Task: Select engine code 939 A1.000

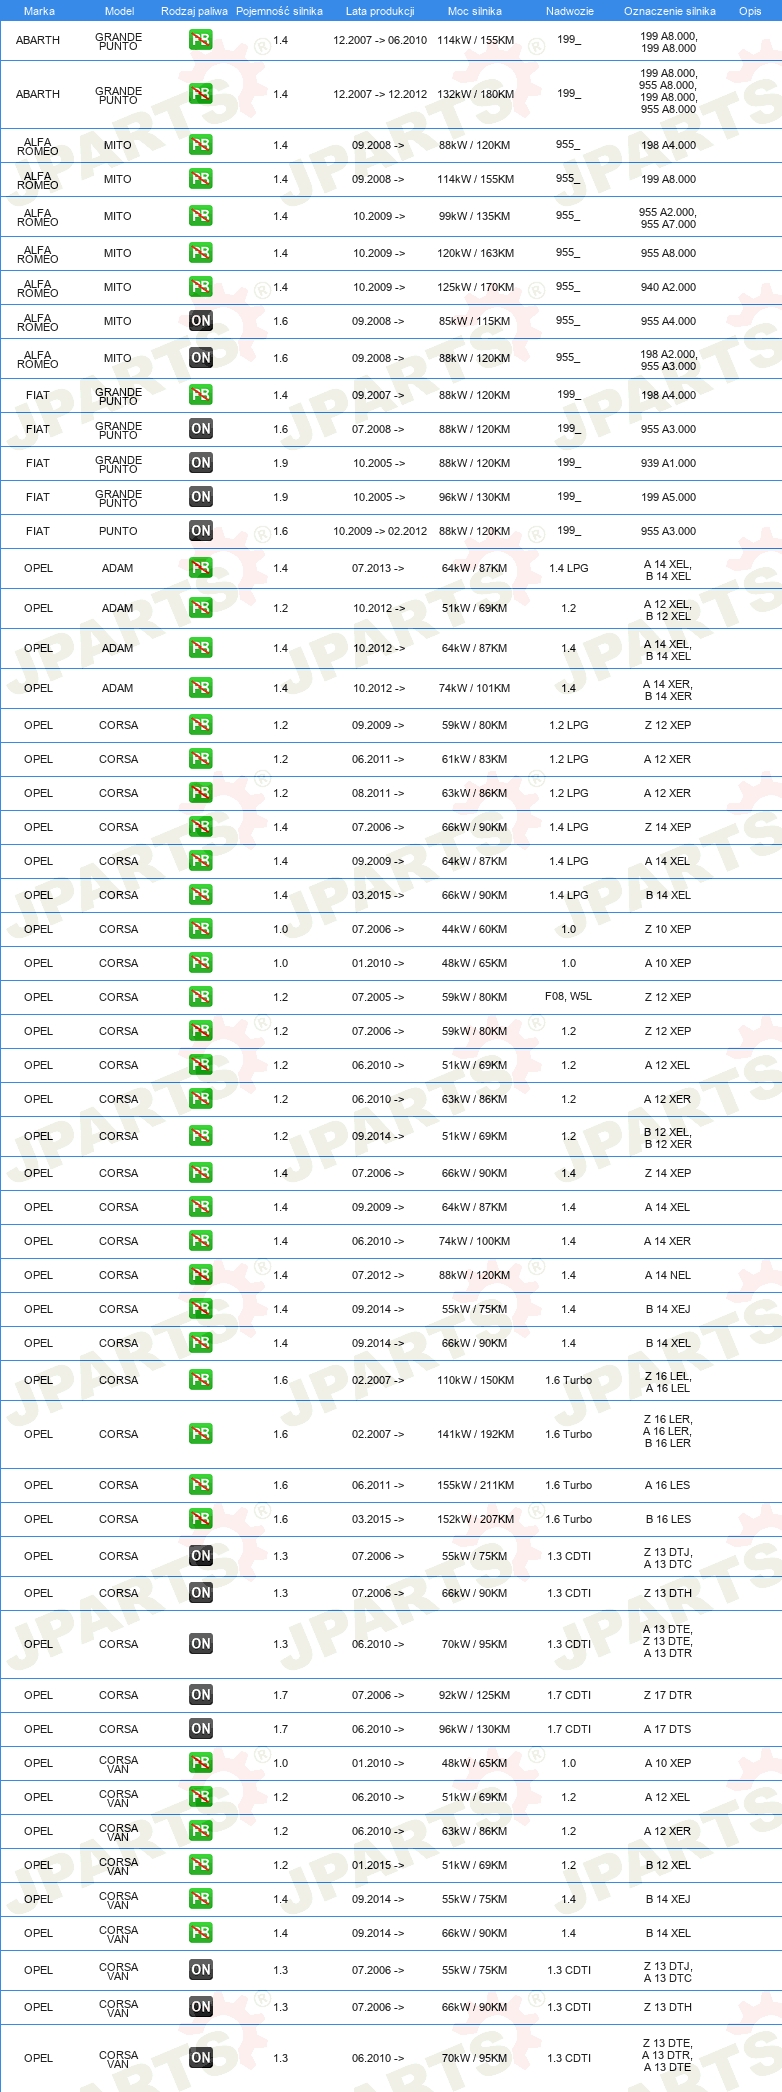Action: click(668, 463)
